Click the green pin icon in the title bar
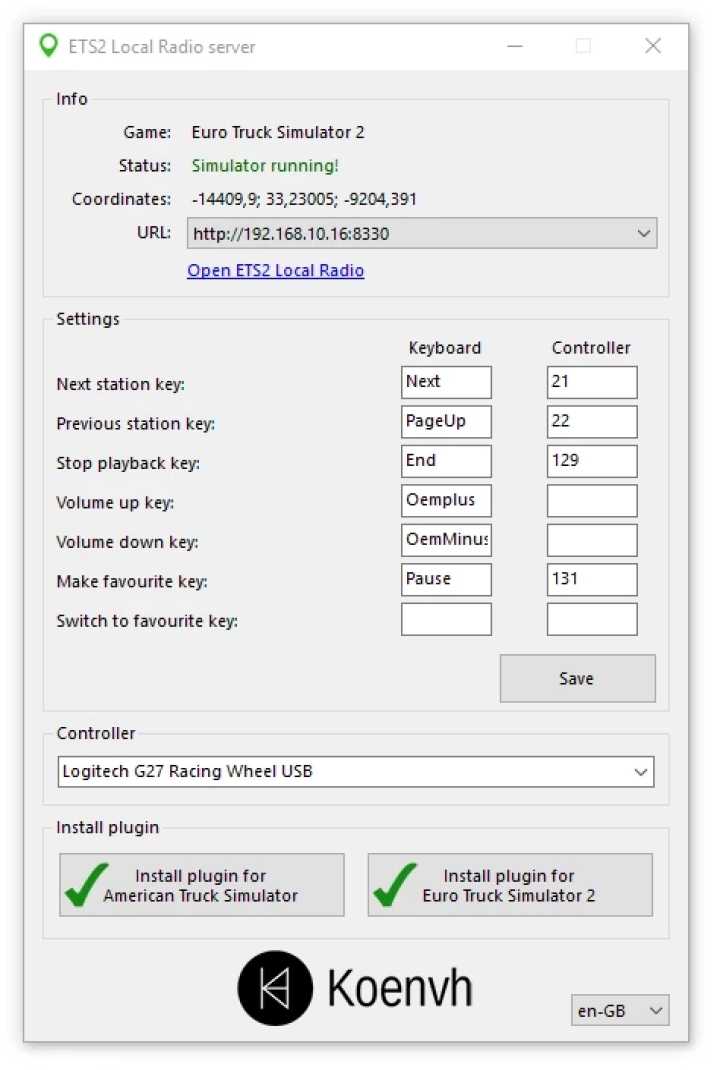 pyautogui.click(x=47, y=45)
